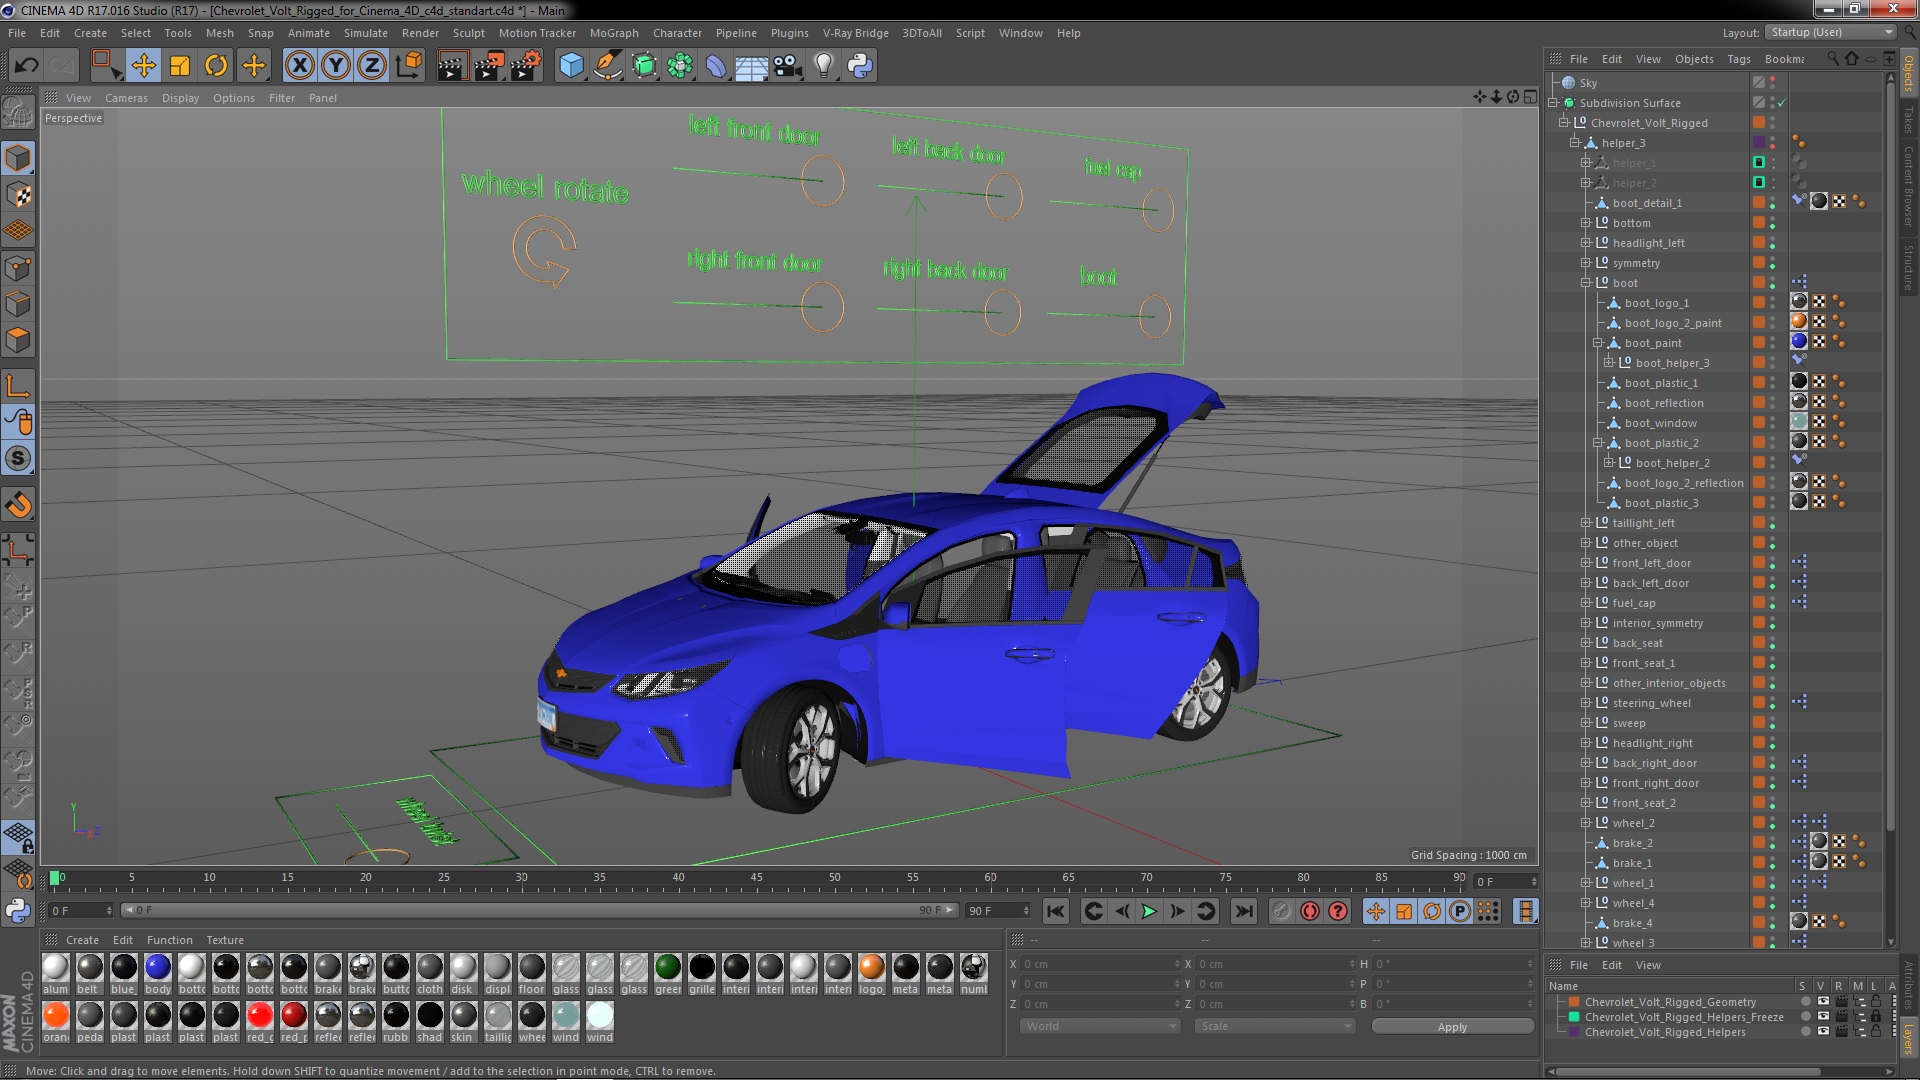Viewport: 1920px width, 1080px height.
Task: Expand the fuel_cap object
Action: coord(1586,603)
